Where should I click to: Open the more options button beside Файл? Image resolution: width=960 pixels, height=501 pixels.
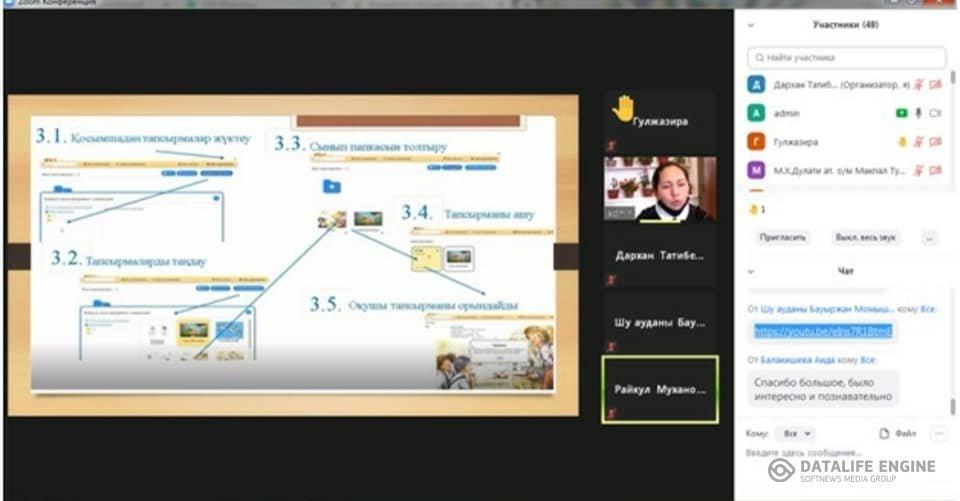937,434
